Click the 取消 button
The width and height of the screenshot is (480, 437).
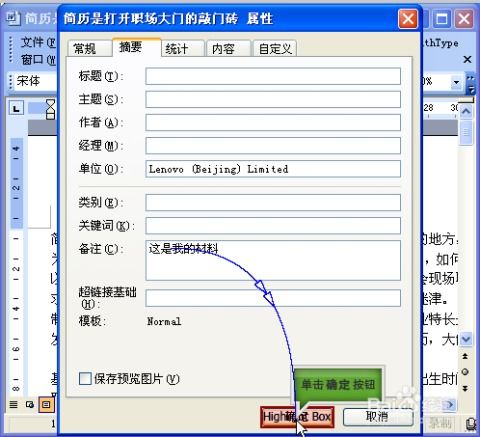pos(377,417)
